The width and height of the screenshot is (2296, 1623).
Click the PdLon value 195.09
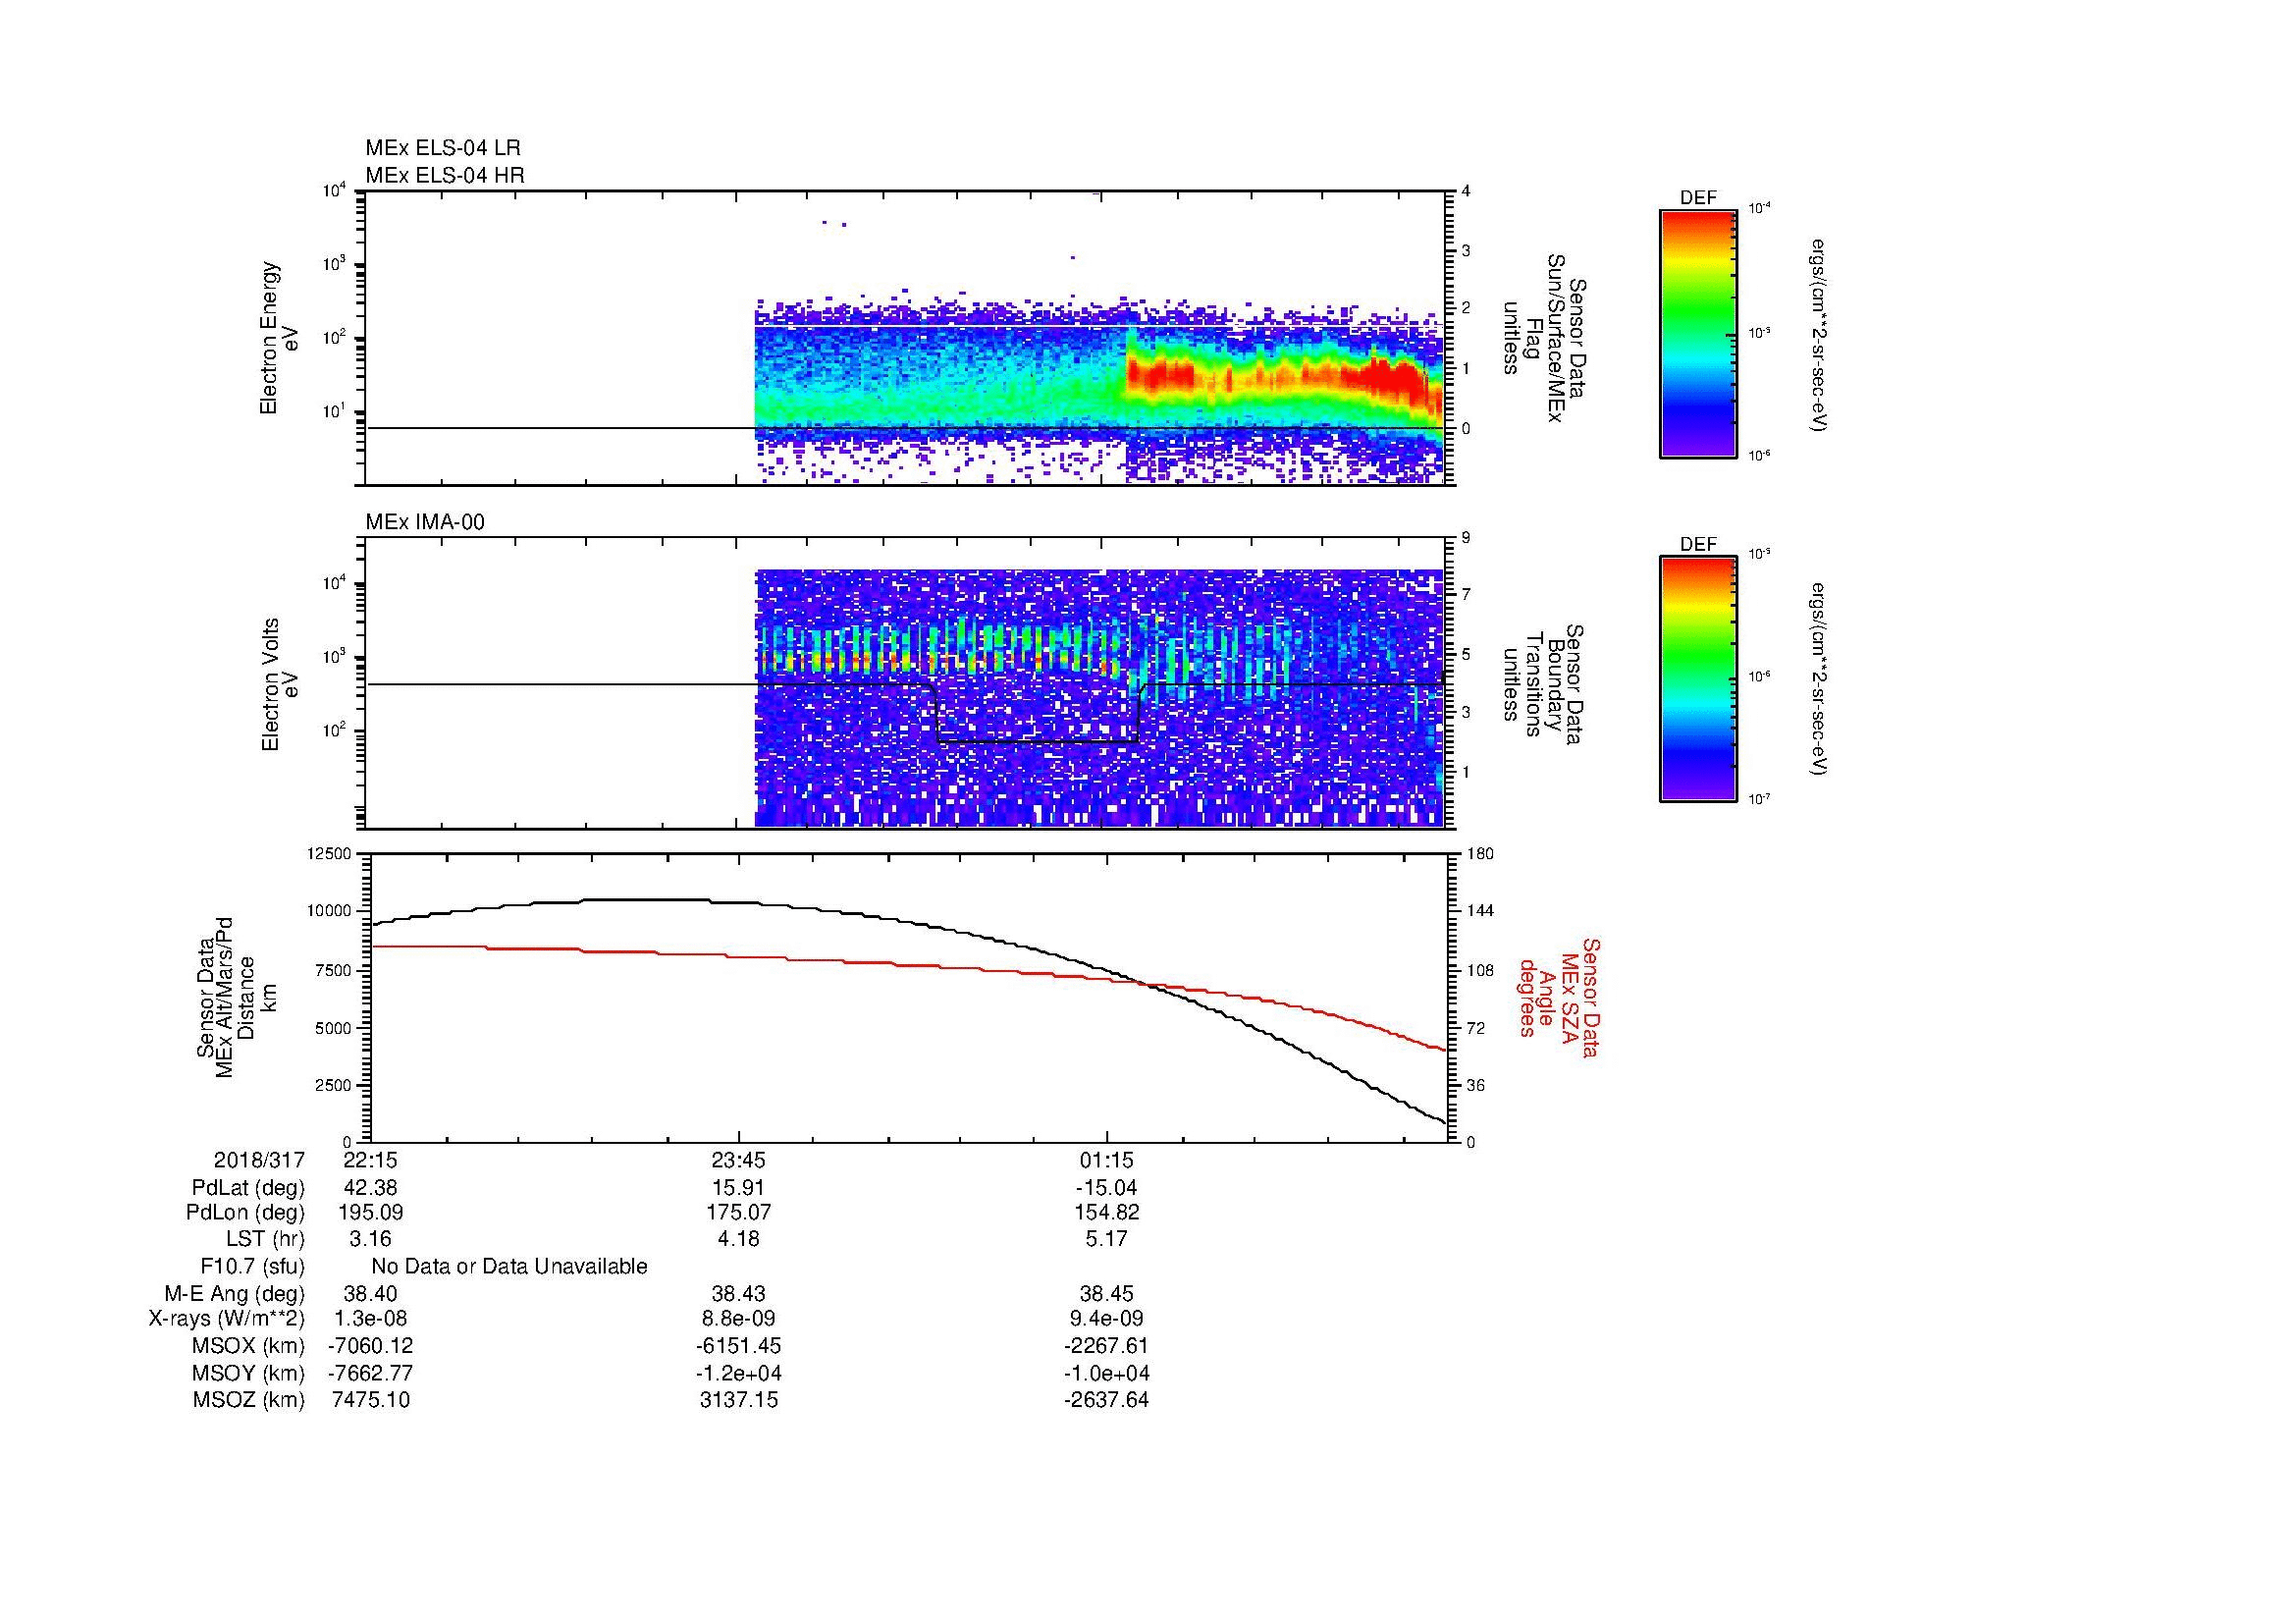(370, 1213)
